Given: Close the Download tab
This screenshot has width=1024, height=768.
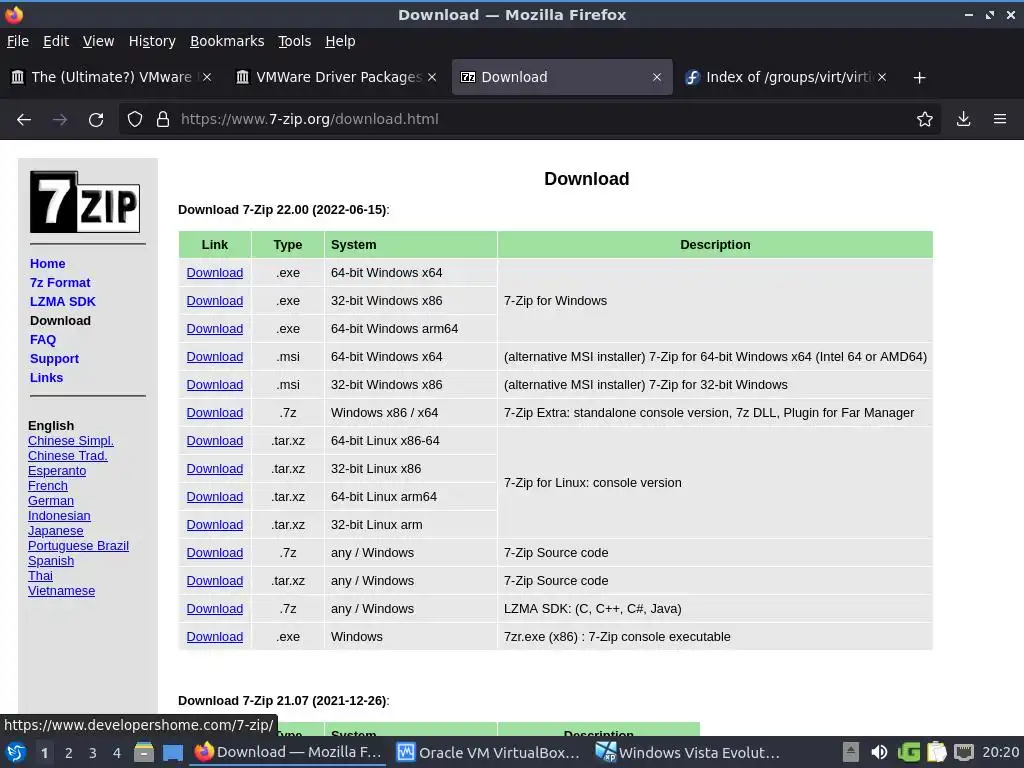Looking at the screenshot, I should point(657,78).
